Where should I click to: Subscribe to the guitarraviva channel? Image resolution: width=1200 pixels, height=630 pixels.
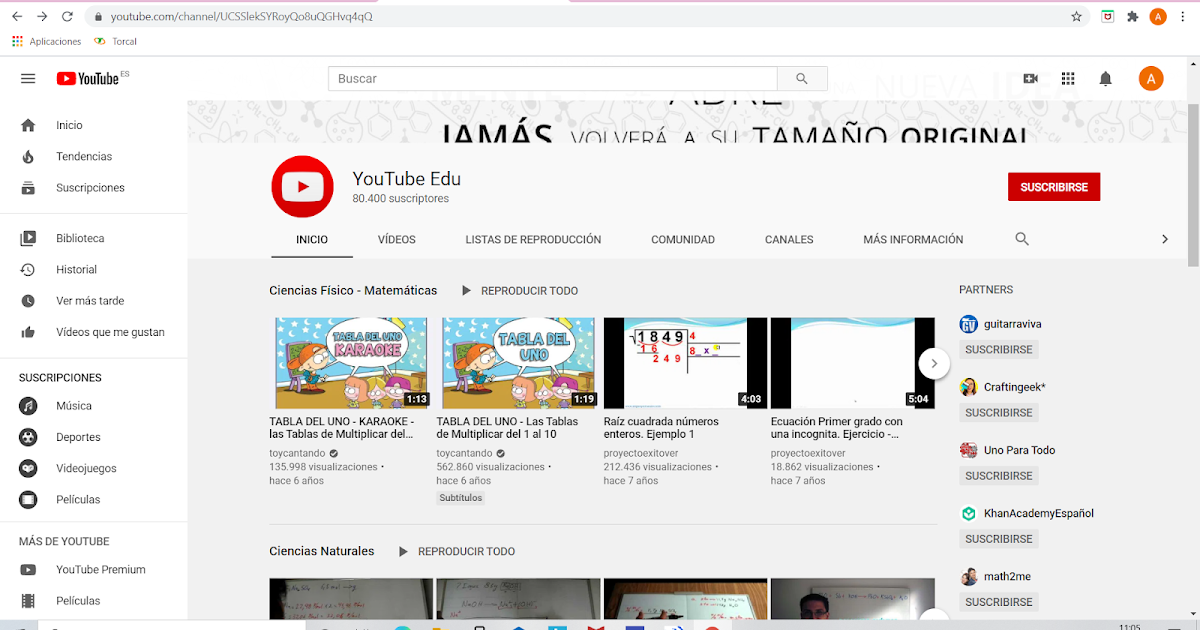[x=998, y=349]
